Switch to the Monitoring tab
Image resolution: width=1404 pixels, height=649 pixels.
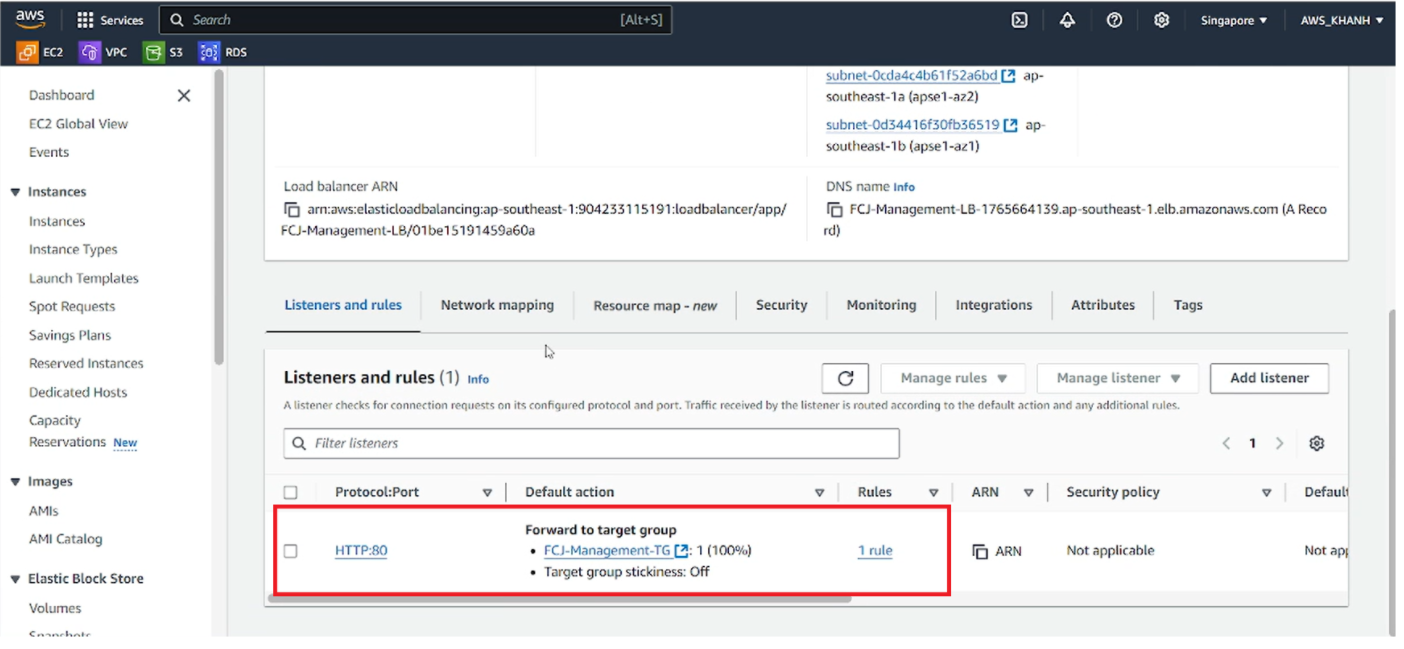(881, 305)
